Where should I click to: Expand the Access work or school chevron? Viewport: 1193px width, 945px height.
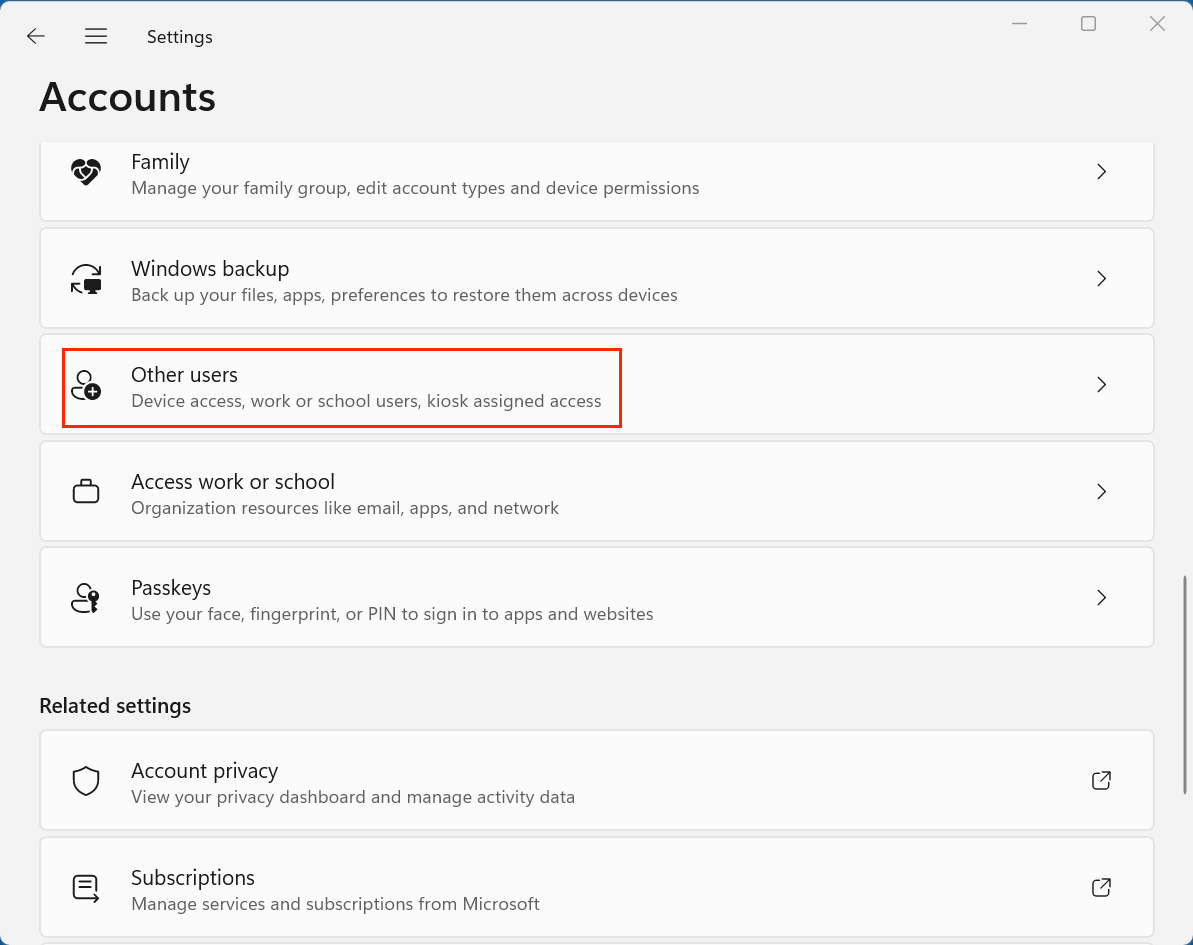[1101, 492]
